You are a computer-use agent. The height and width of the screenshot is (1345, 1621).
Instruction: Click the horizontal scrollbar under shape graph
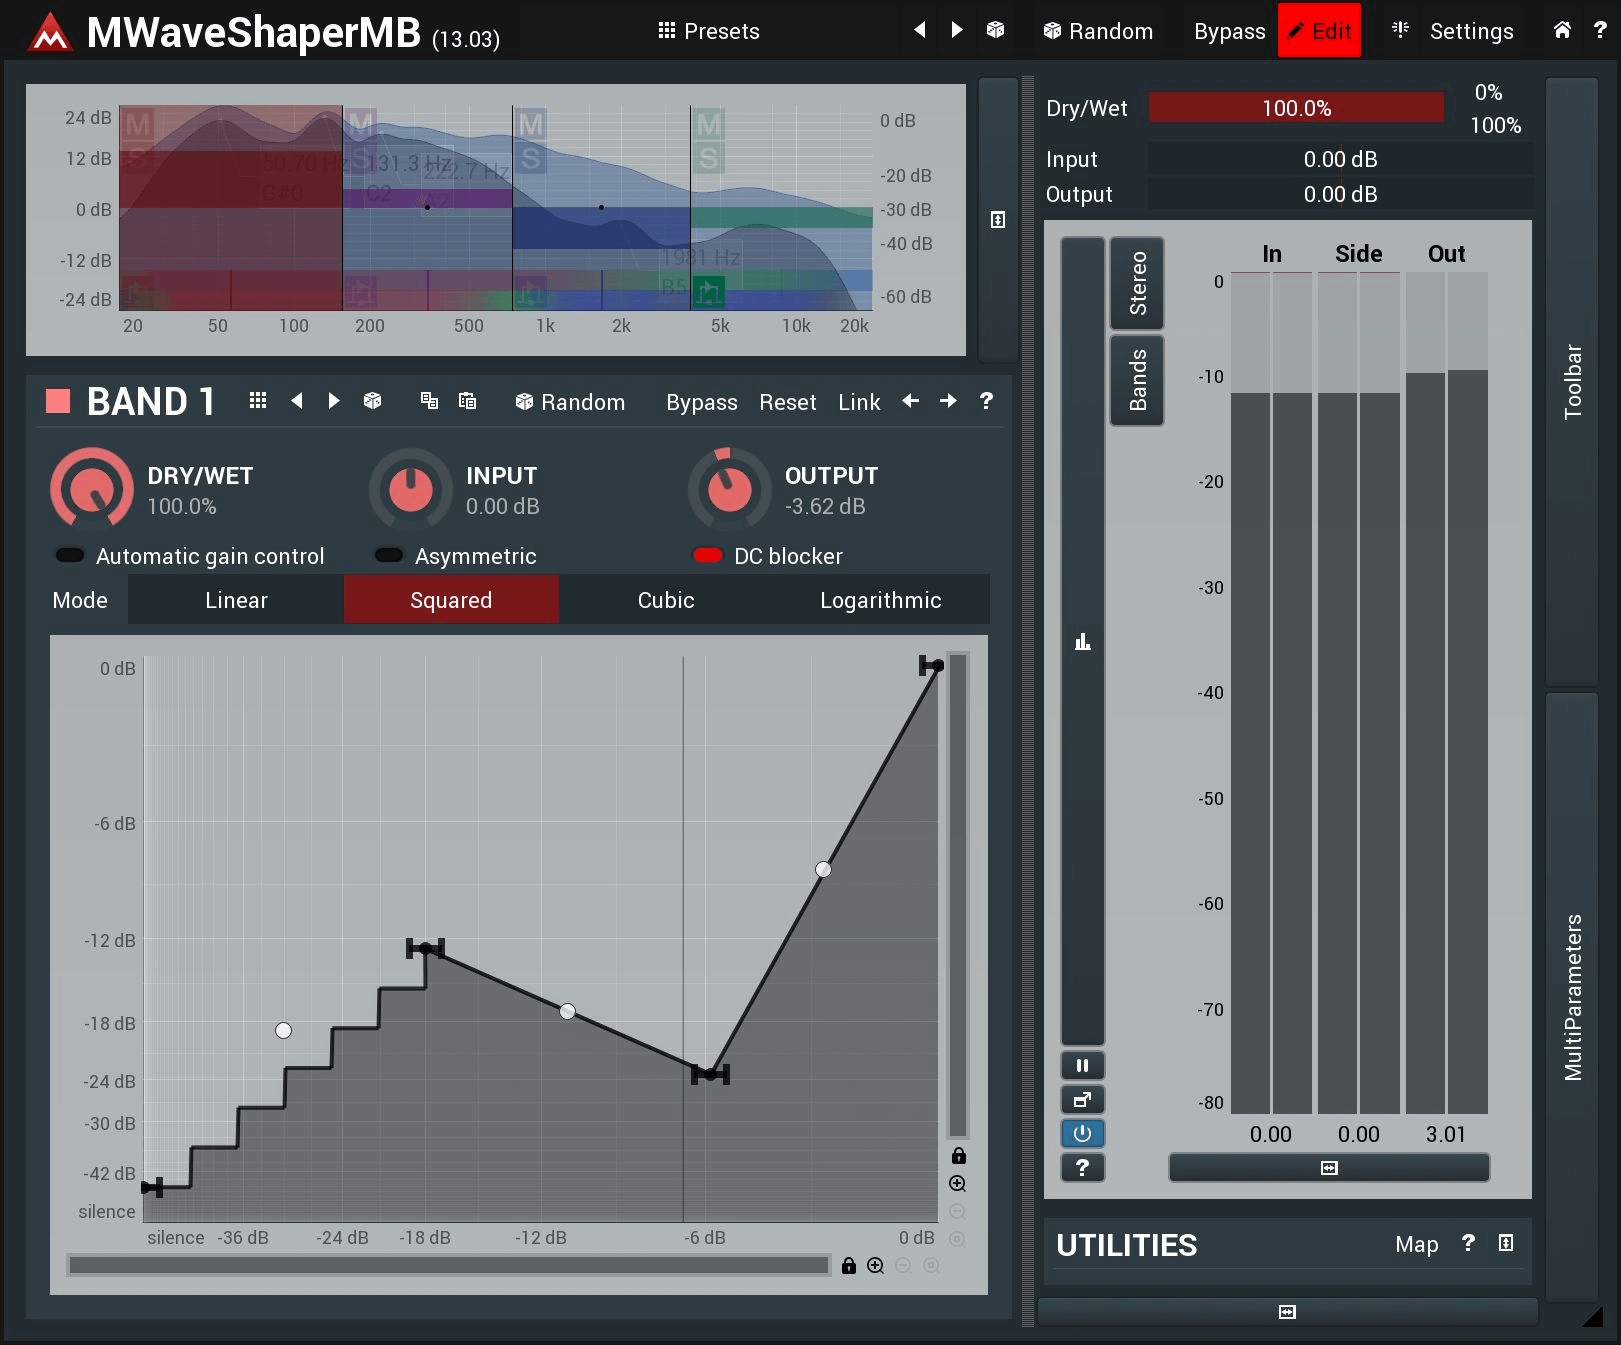click(x=449, y=1266)
